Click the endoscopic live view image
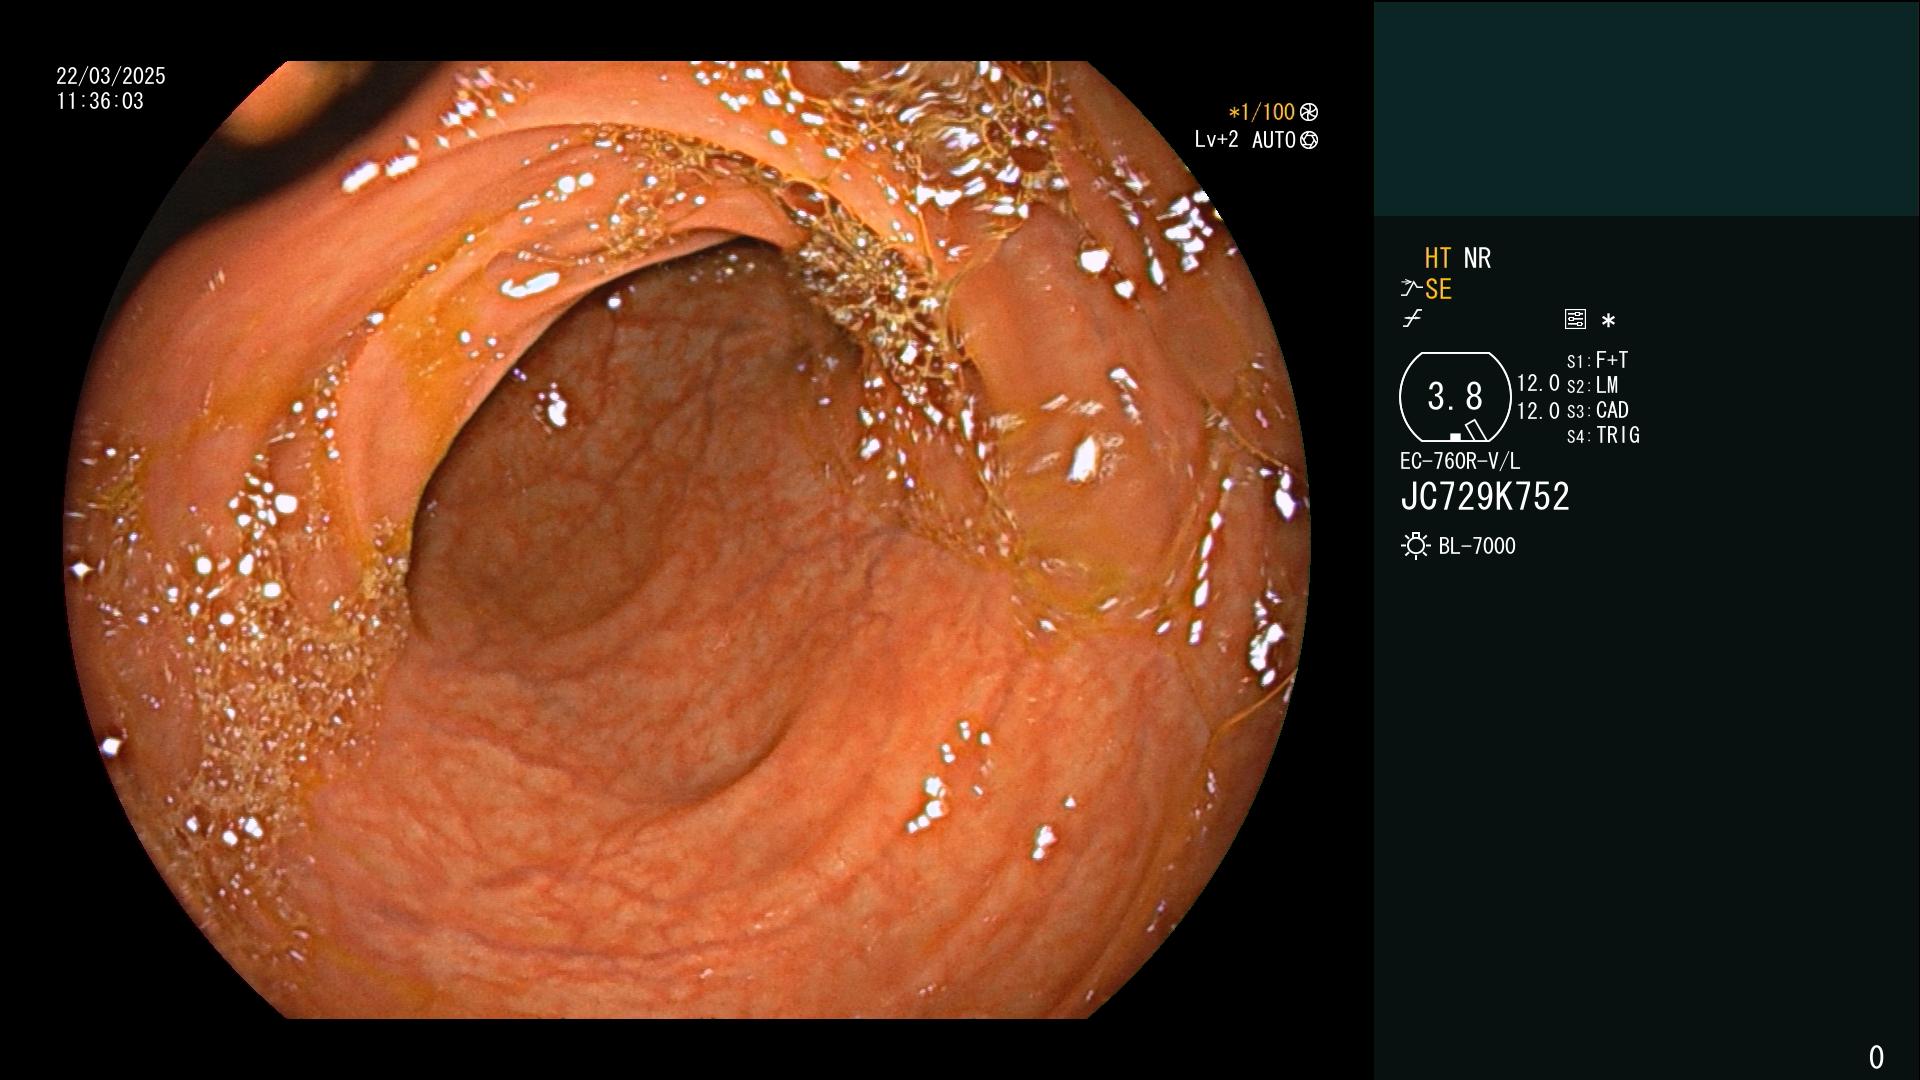 [x=687, y=540]
